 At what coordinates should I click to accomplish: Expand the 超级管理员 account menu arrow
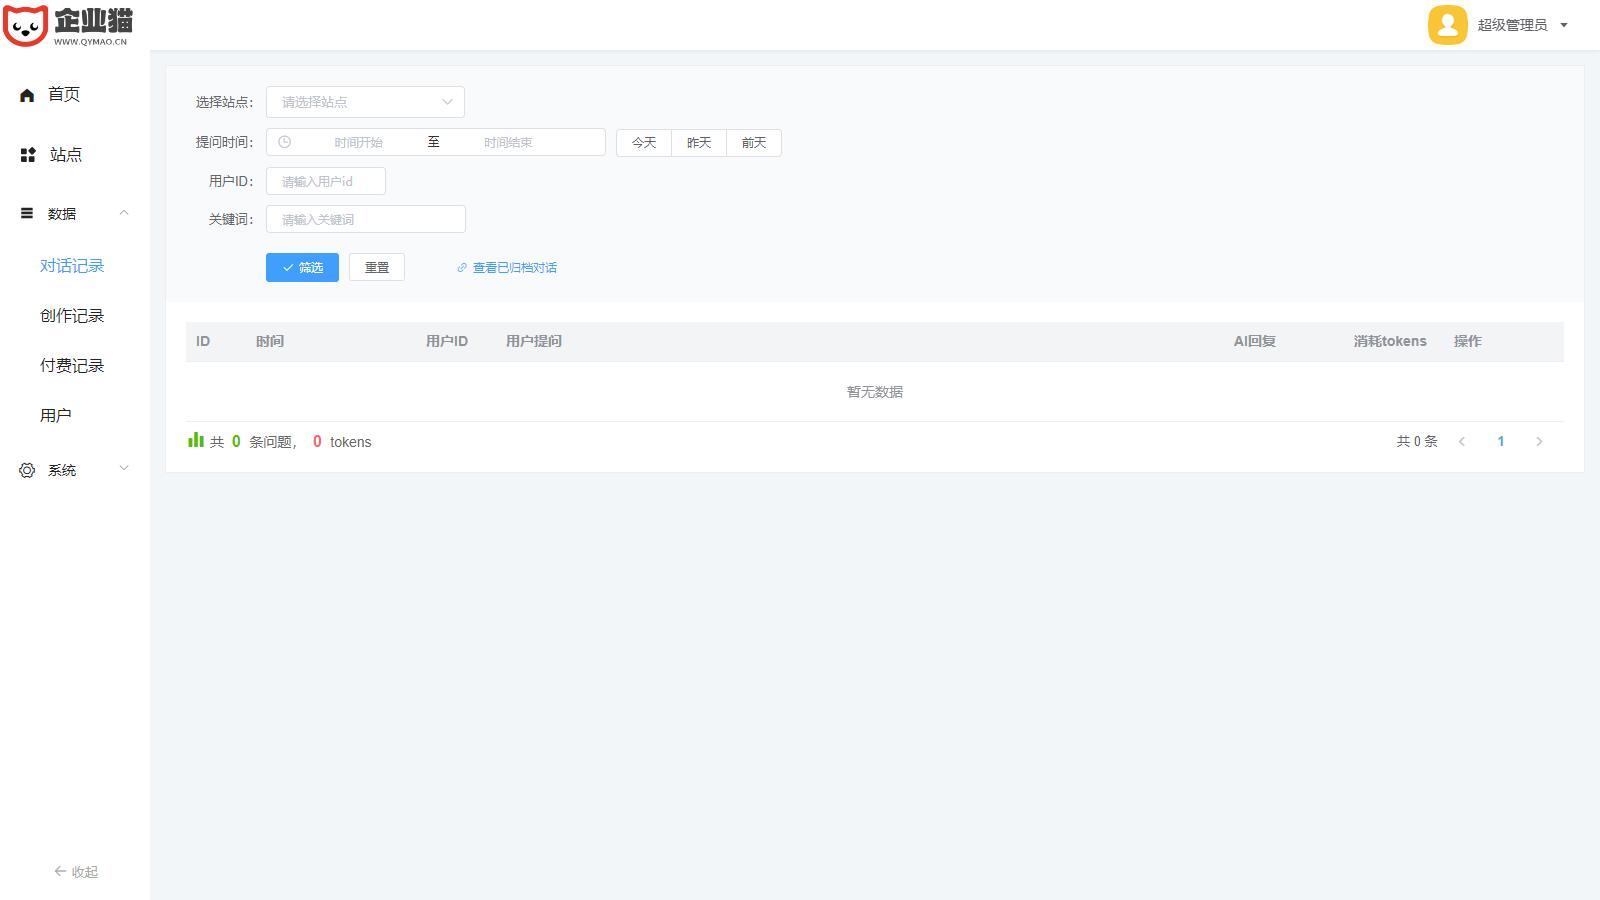point(1564,26)
